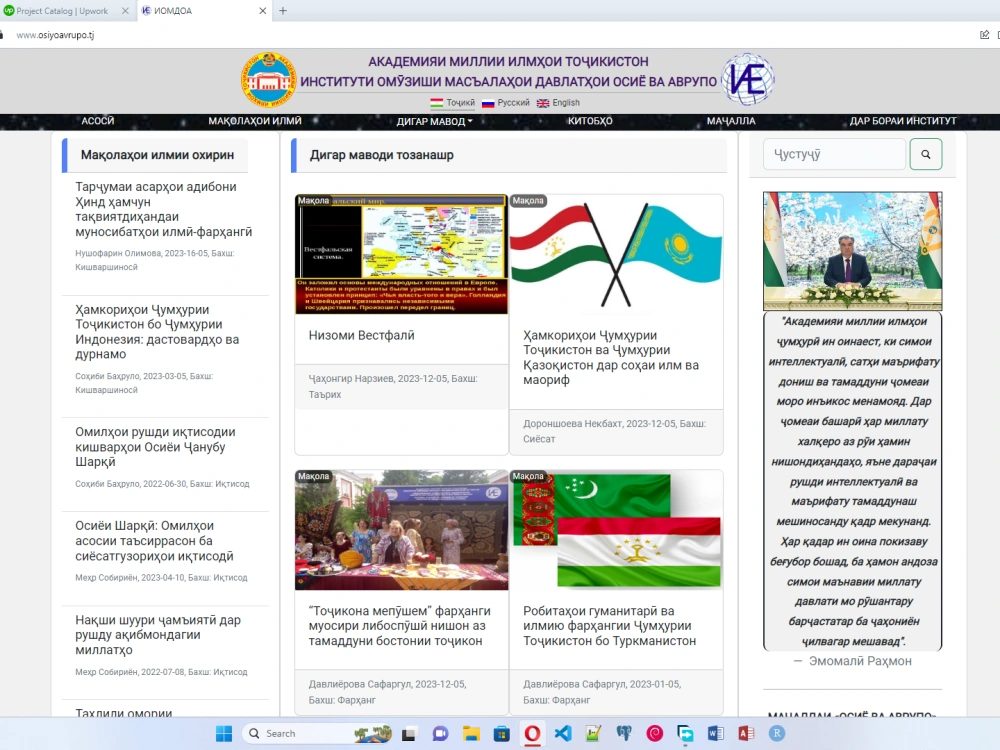
Task: Click author line Давлиёрова Сафаргул, 2023-01-05
Action: [602, 692]
